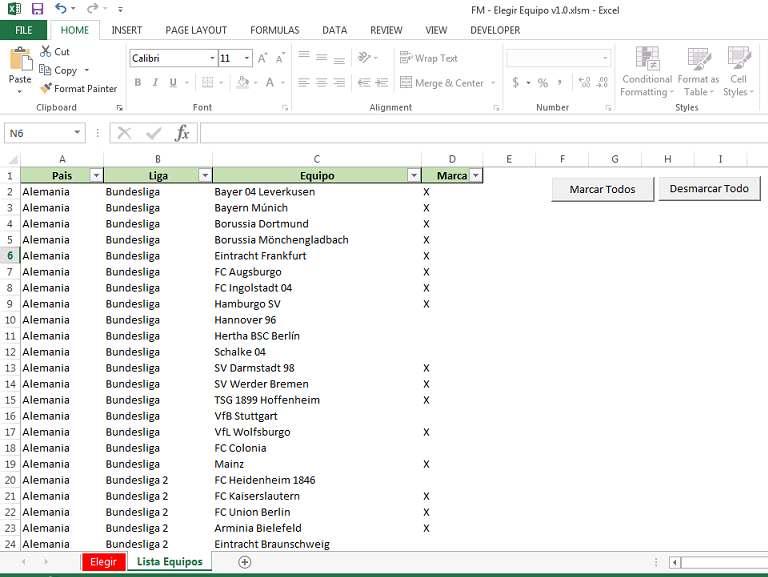Open the Pais column filter dropdown
Viewport: 768px width, 577px height.
pos(96,175)
